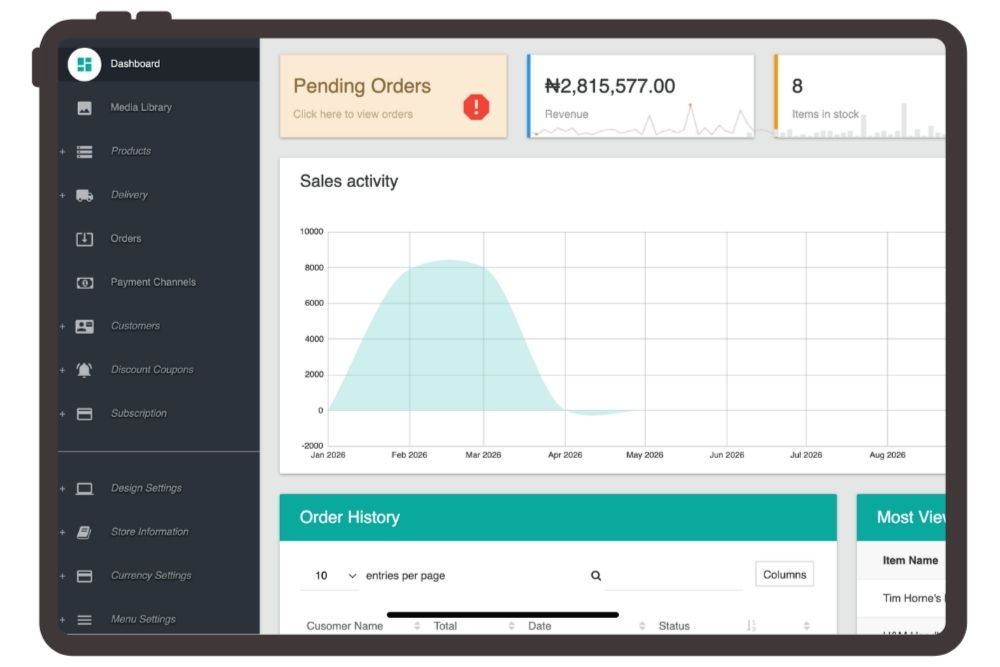This screenshot has width=1000, height=667.
Task: Click the Order History search input field
Action: (x=674, y=576)
